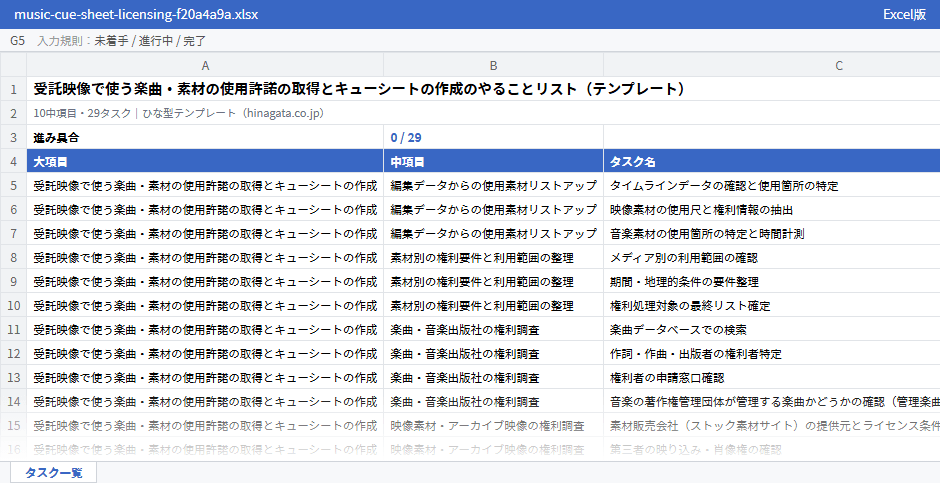Click cell 'メディア別の利用範囲の確認'
Image resolution: width=940 pixels, height=483 pixels.
(x=772, y=257)
